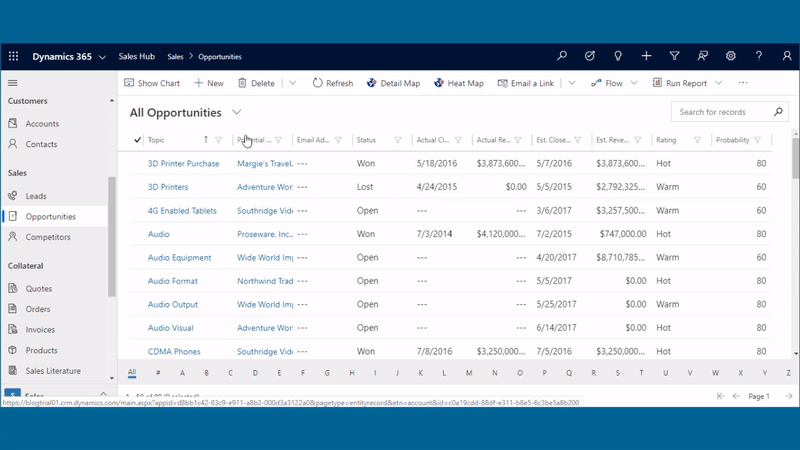
Task: Open Quotes in sidebar
Action: 39,288
